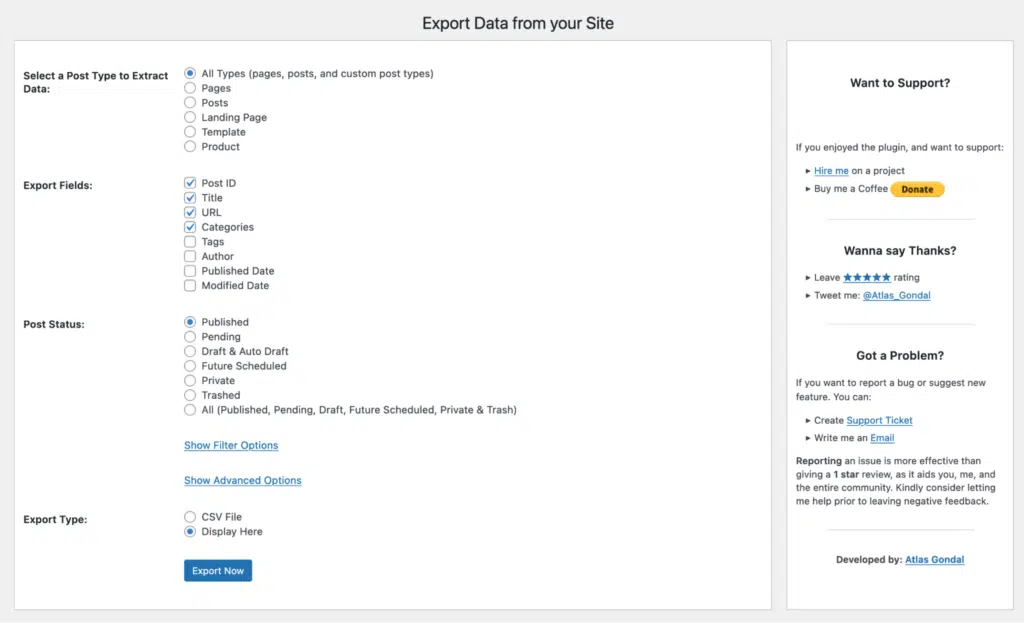Click the Export Type: label
1024x623 pixels.
tap(56, 519)
